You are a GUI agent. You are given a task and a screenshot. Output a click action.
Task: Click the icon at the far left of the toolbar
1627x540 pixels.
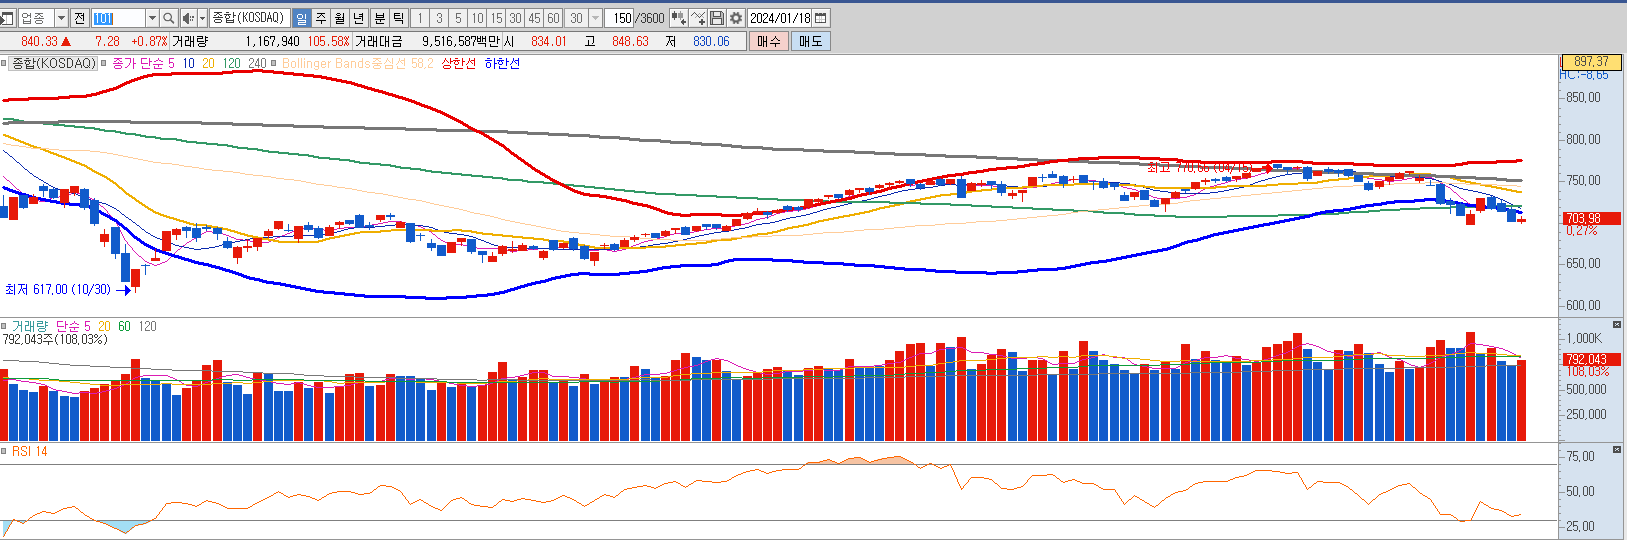coord(7,18)
